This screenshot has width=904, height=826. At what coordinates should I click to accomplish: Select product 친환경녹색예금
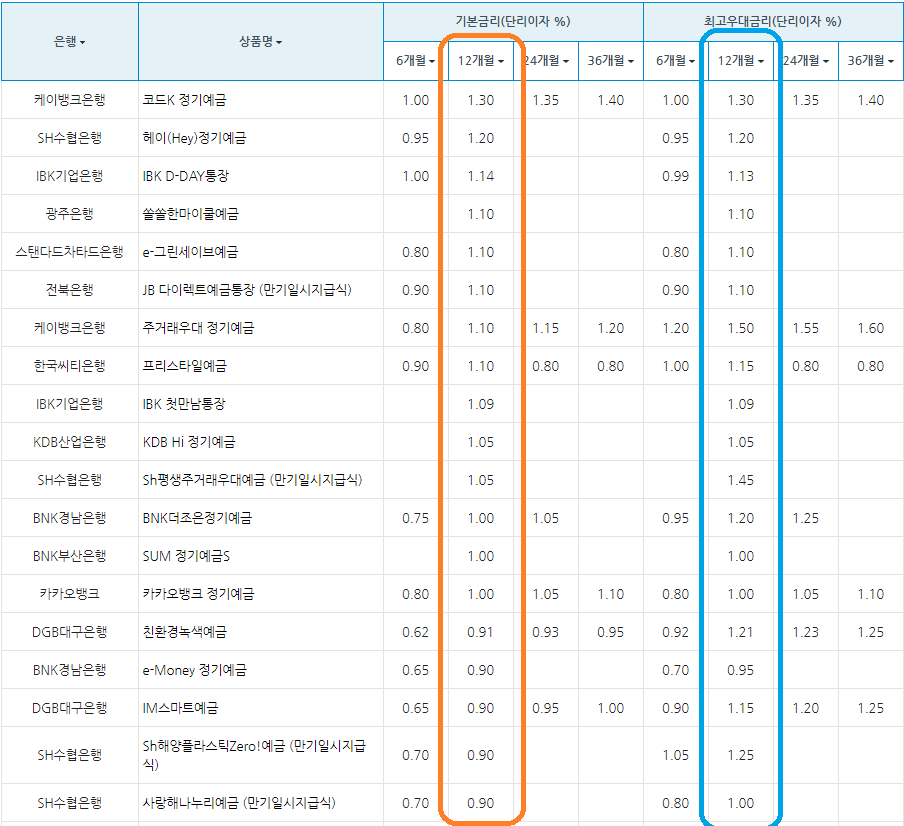pos(184,632)
